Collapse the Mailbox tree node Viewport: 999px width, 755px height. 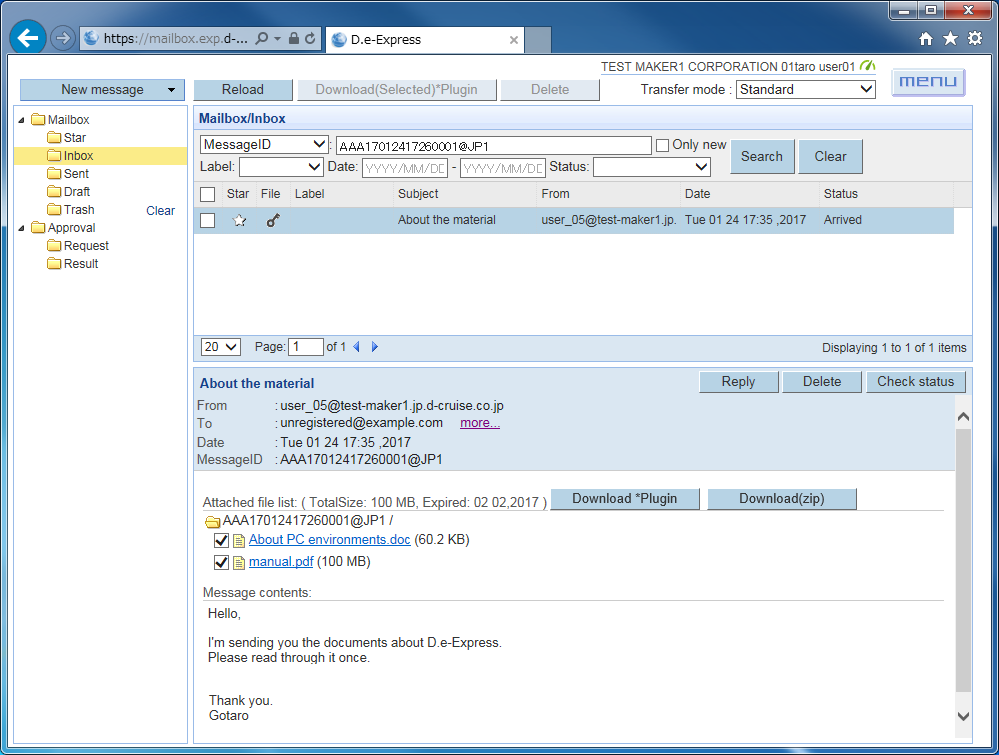pyautogui.click(x=22, y=120)
